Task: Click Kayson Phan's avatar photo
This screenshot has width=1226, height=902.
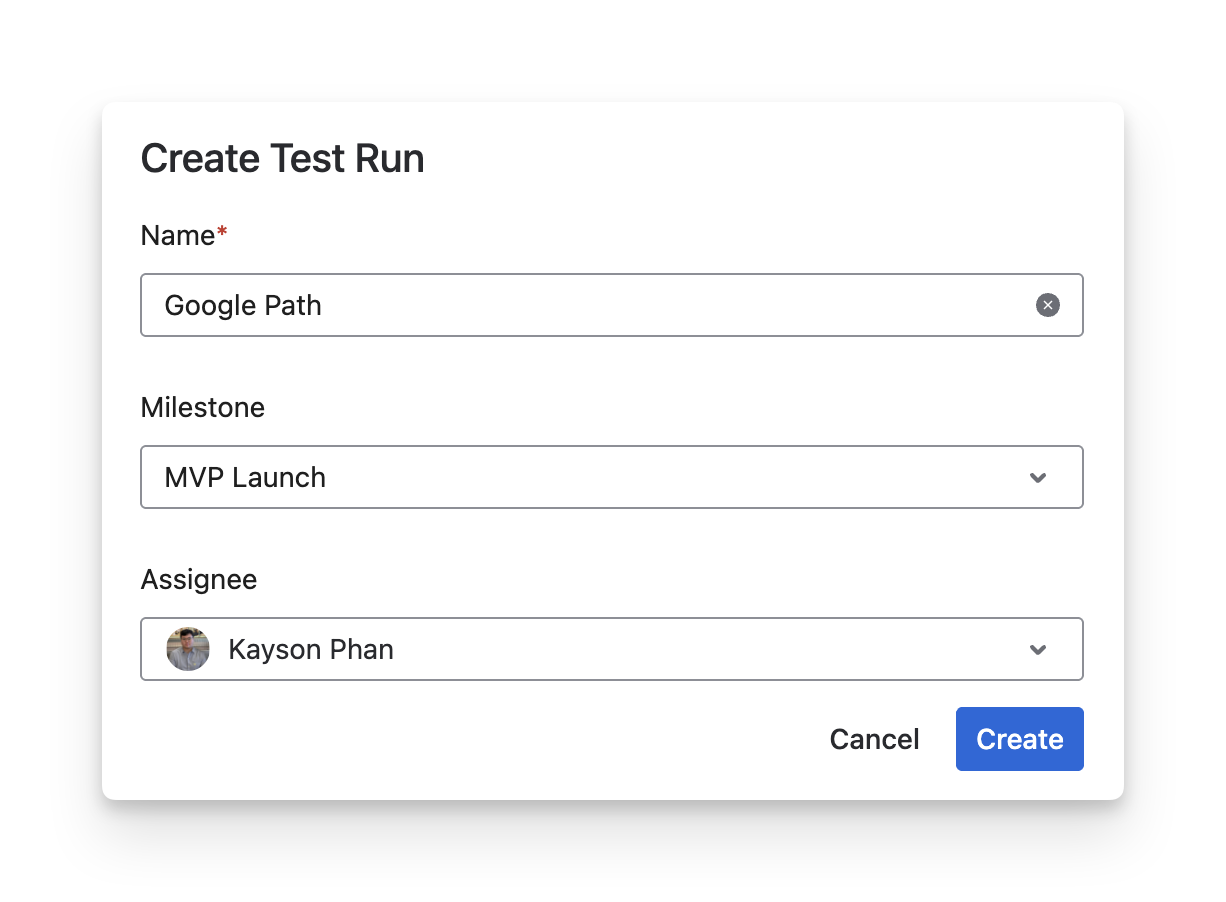Action: tap(188, 649)
